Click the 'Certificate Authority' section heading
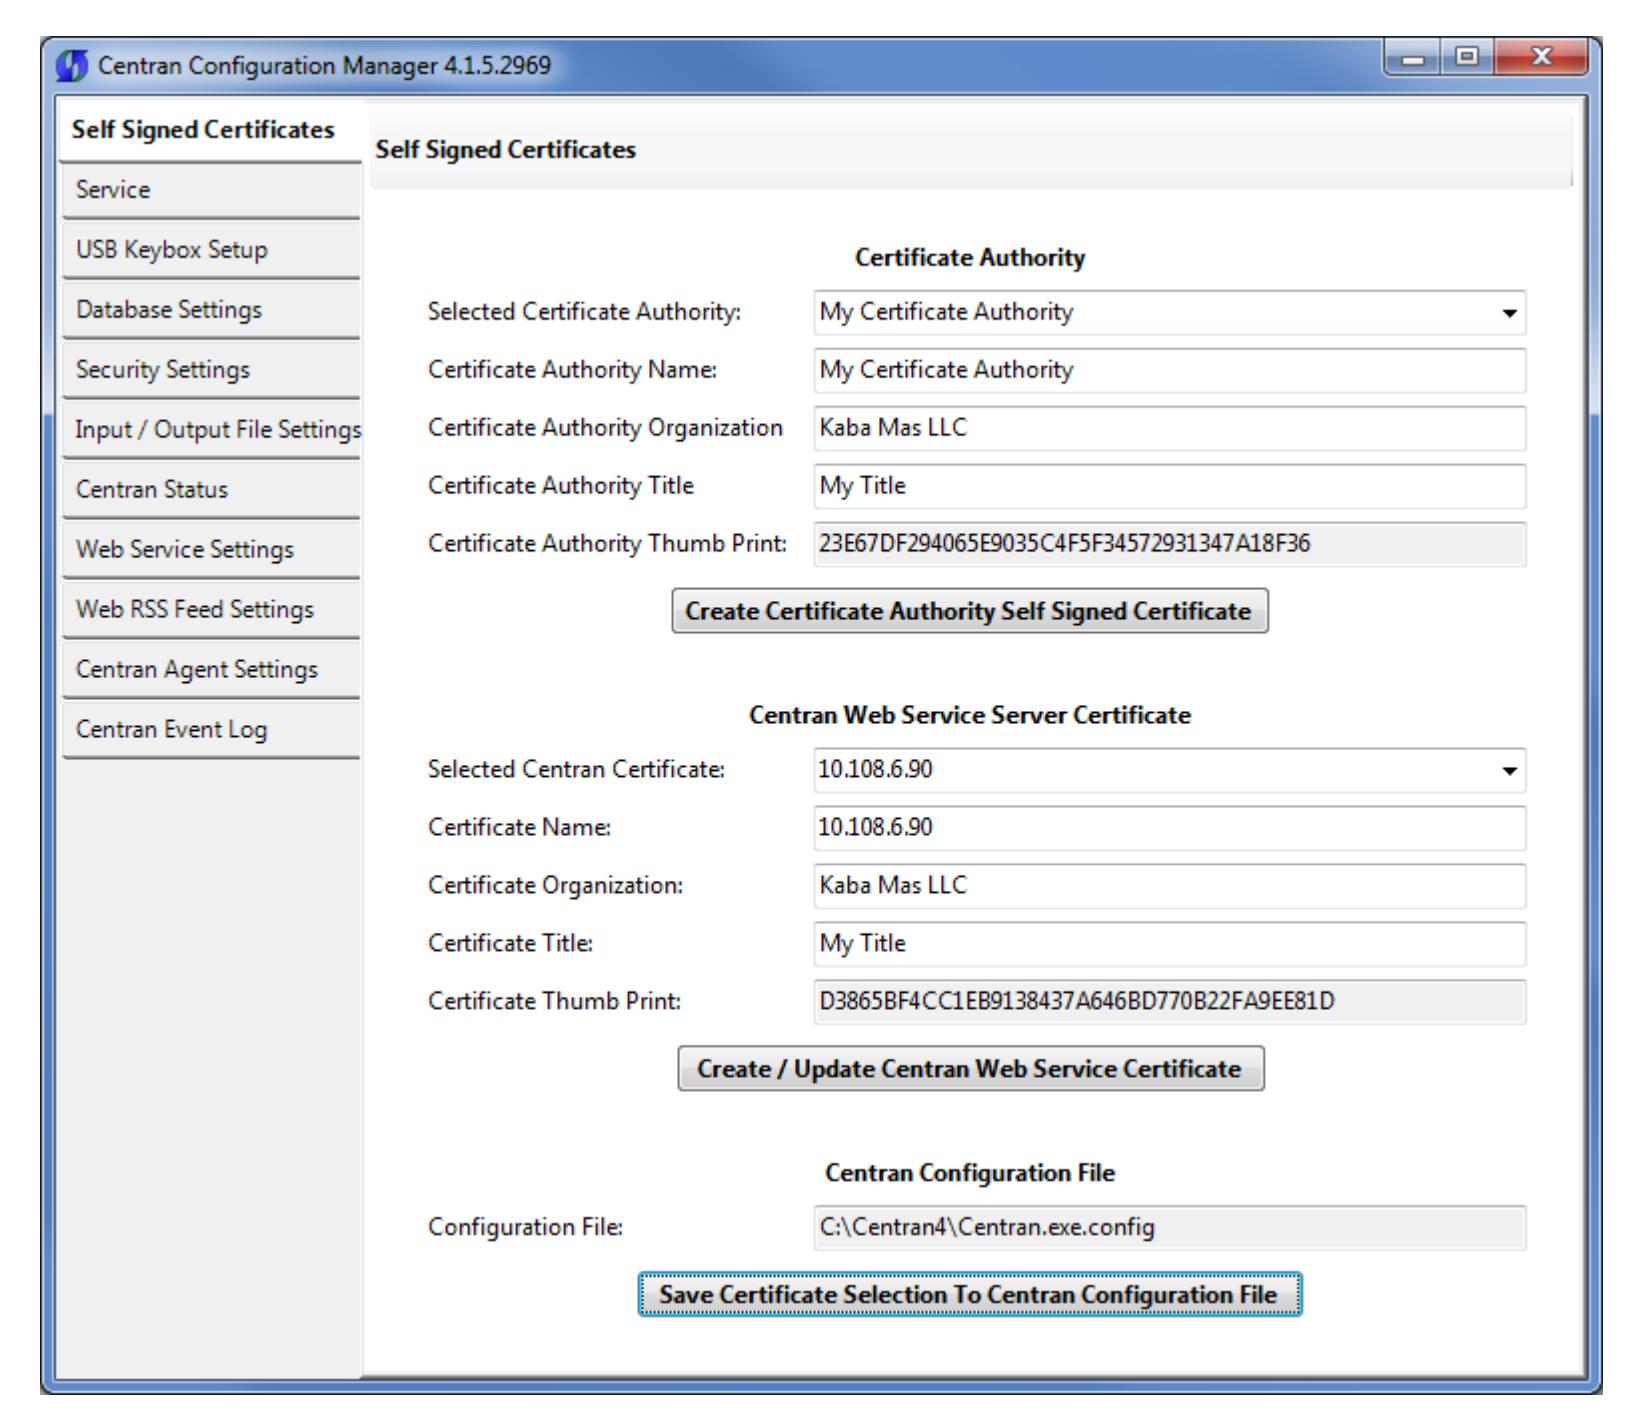The width and height of the screenshot is (1628, 1421). [x=970, y=258]
